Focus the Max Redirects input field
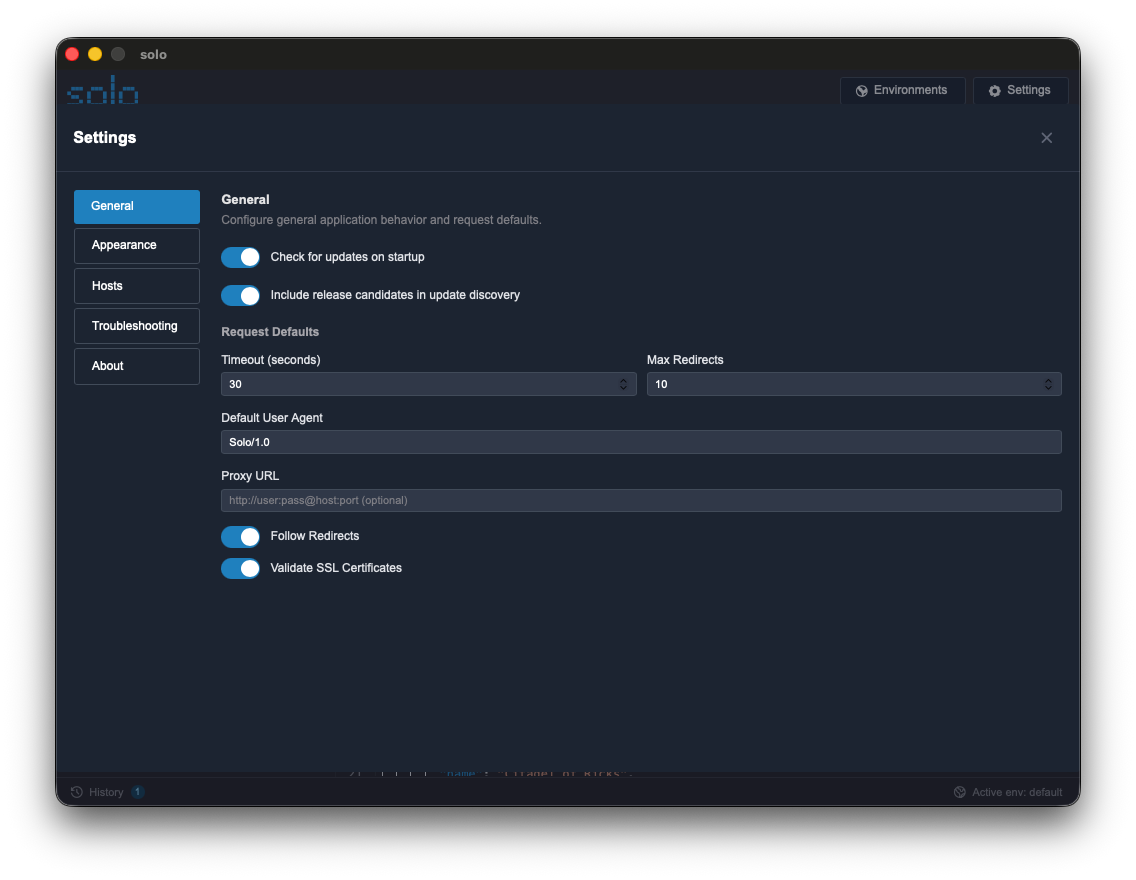The height and width of the screenshot is (880, 1136). click(854, 384)
